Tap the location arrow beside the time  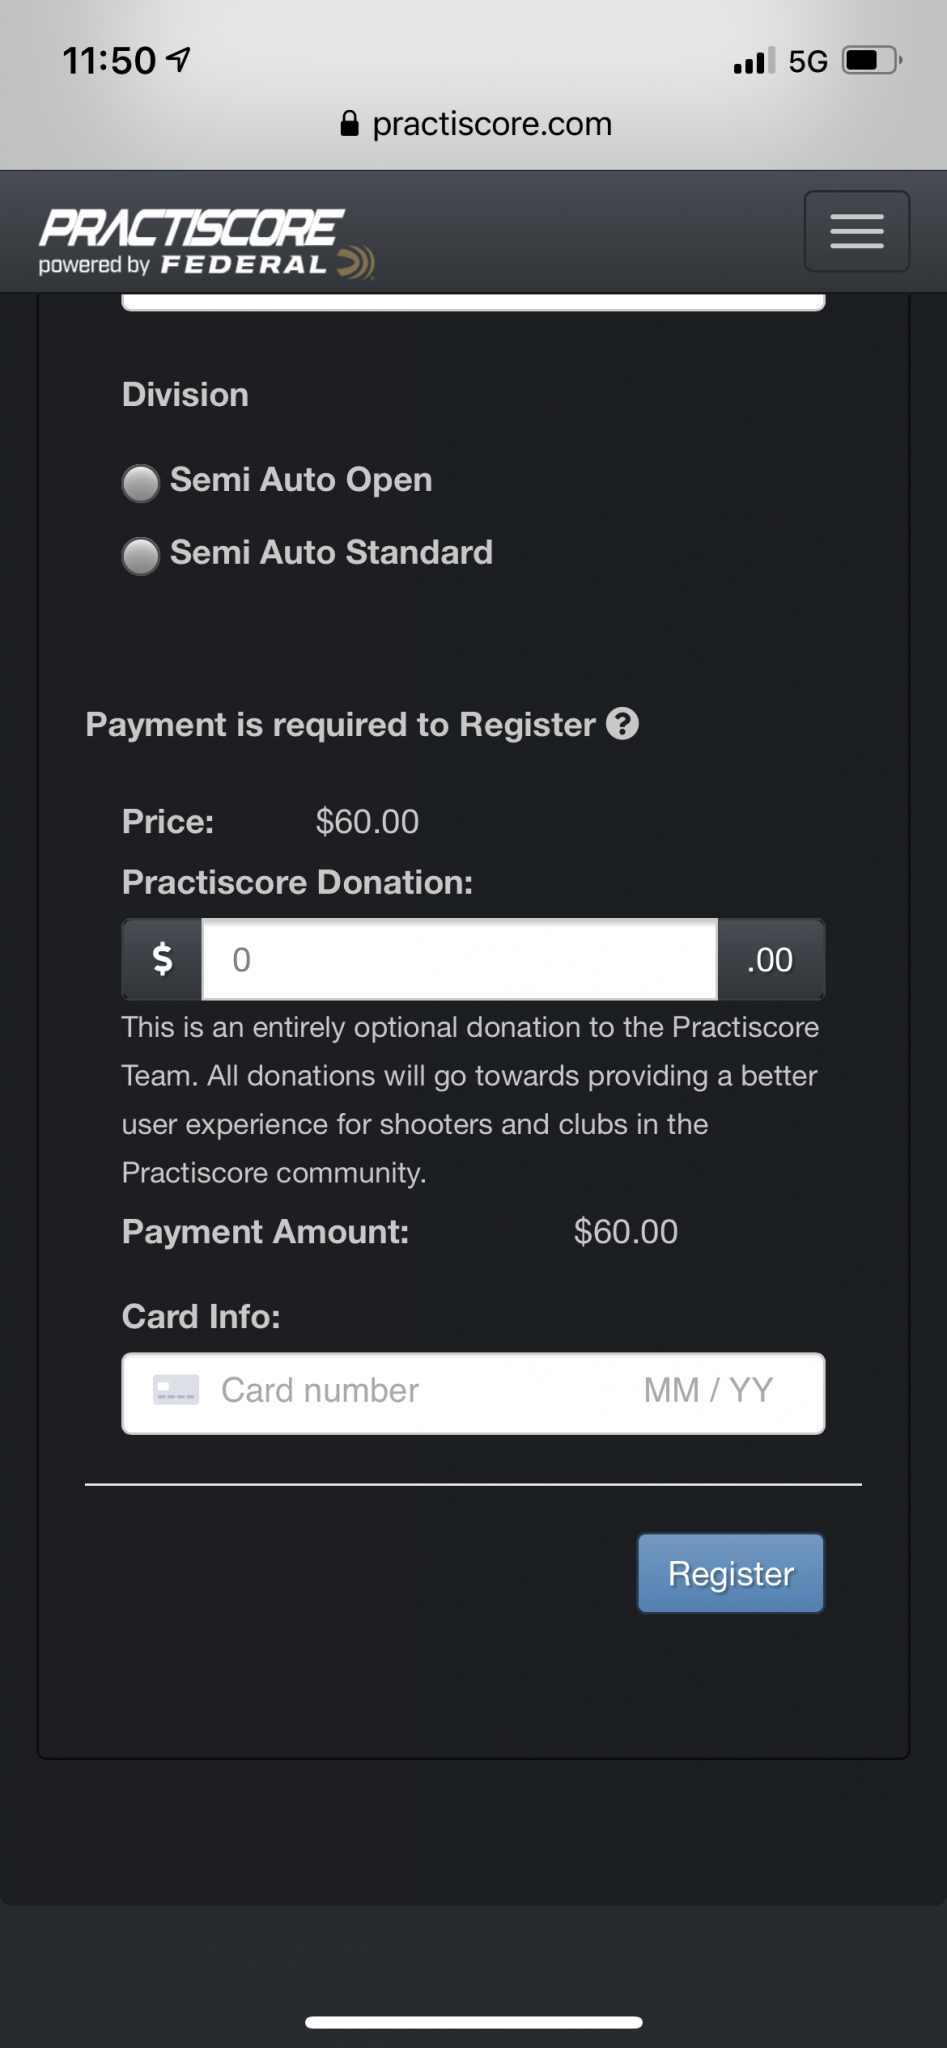point(179,60)
